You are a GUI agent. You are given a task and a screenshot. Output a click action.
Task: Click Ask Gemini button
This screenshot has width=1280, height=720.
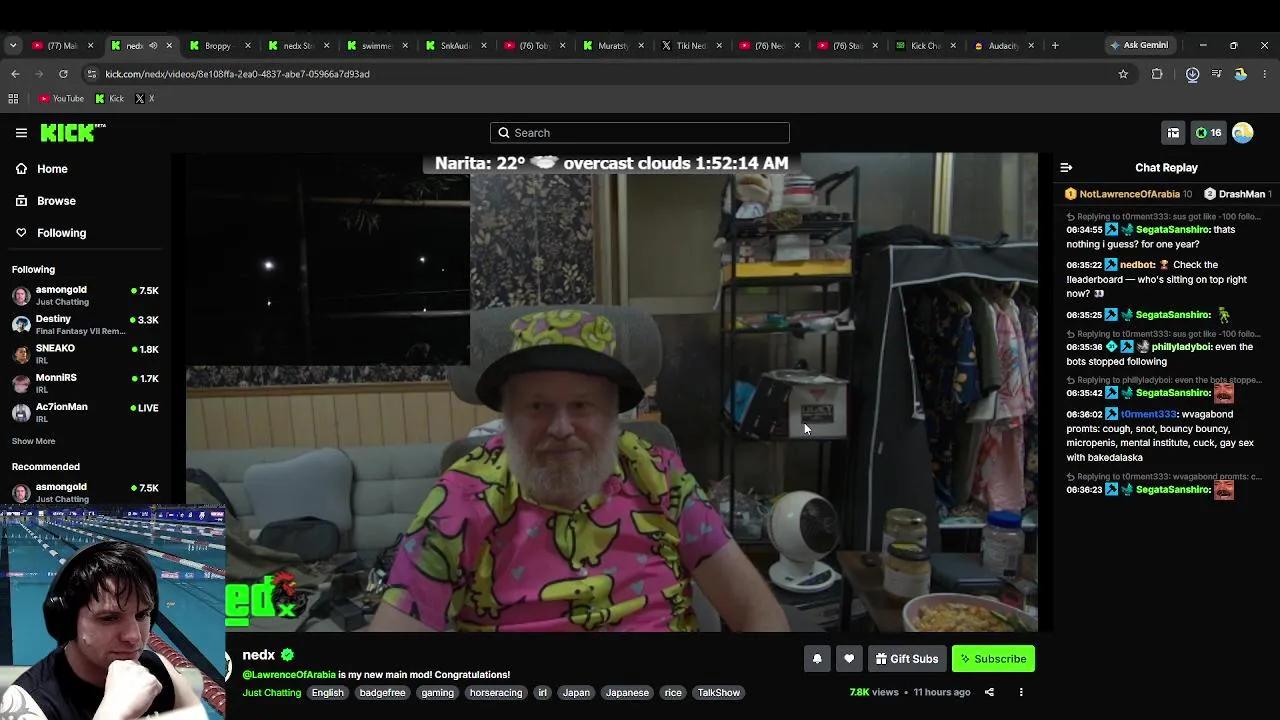click(x=1138, y=45)
